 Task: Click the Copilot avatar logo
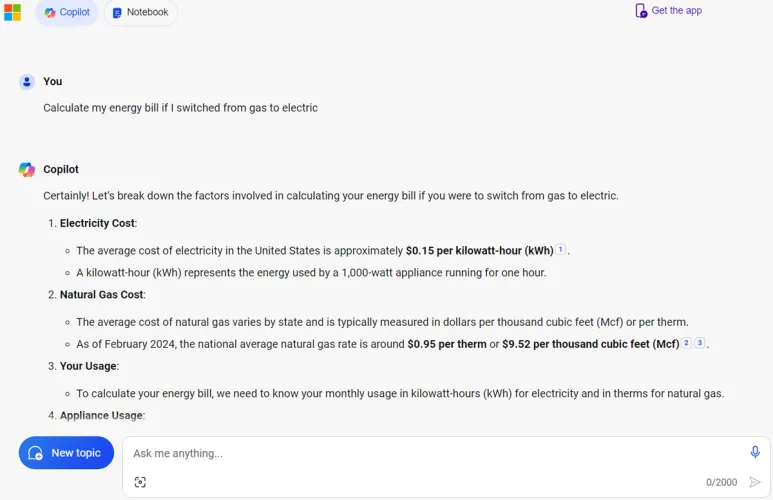click(x=27, y=170)
